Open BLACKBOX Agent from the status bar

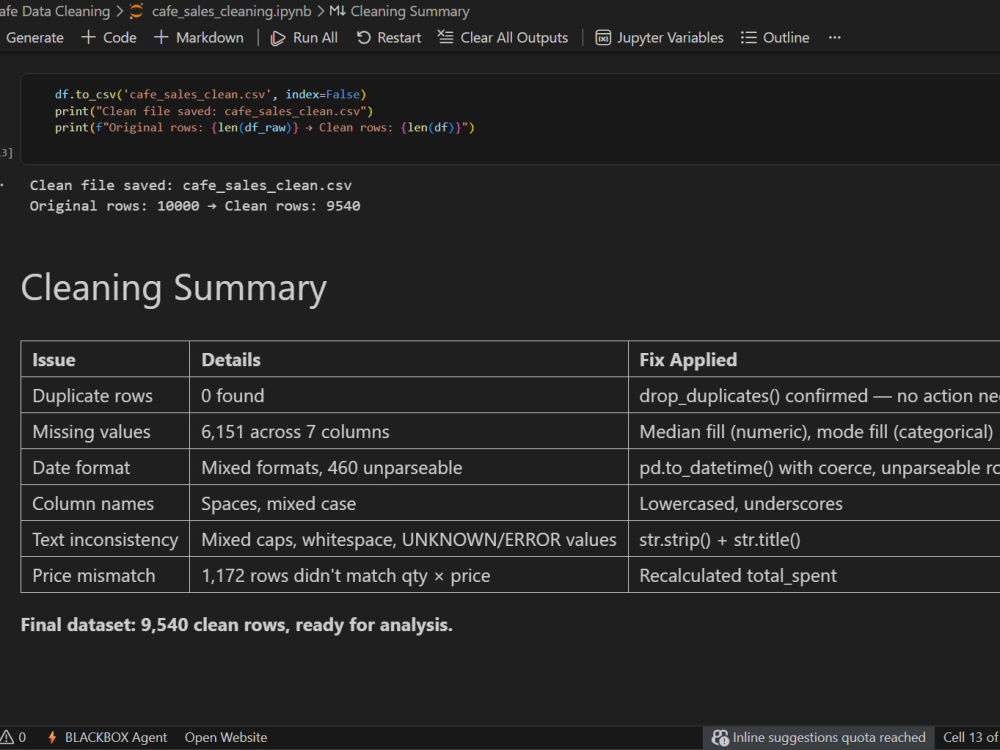[107, 737]
